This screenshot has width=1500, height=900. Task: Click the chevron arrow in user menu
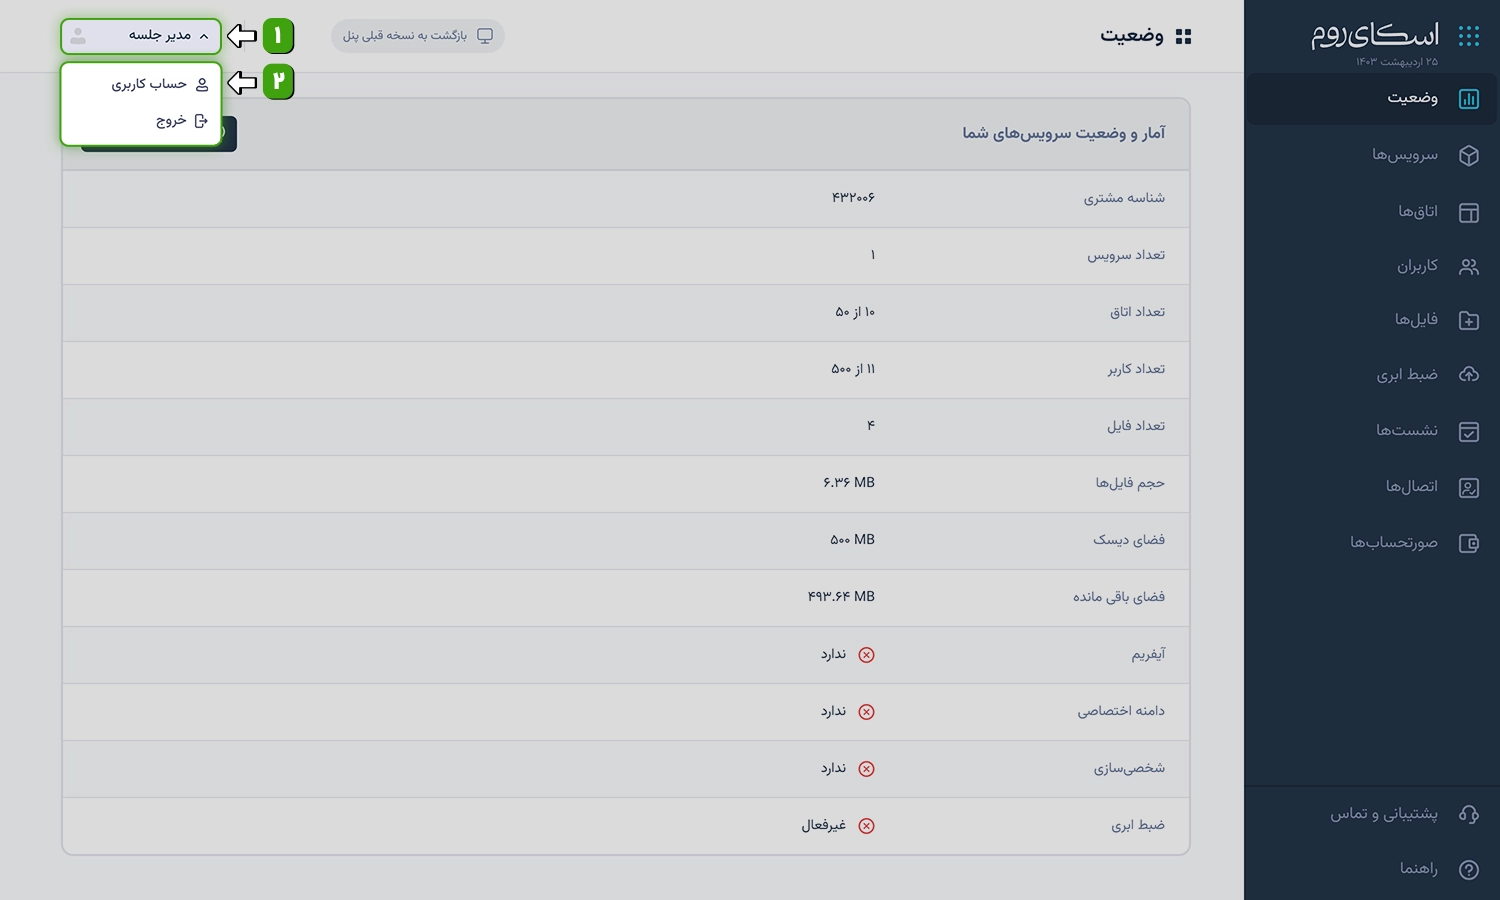[204, 36]
